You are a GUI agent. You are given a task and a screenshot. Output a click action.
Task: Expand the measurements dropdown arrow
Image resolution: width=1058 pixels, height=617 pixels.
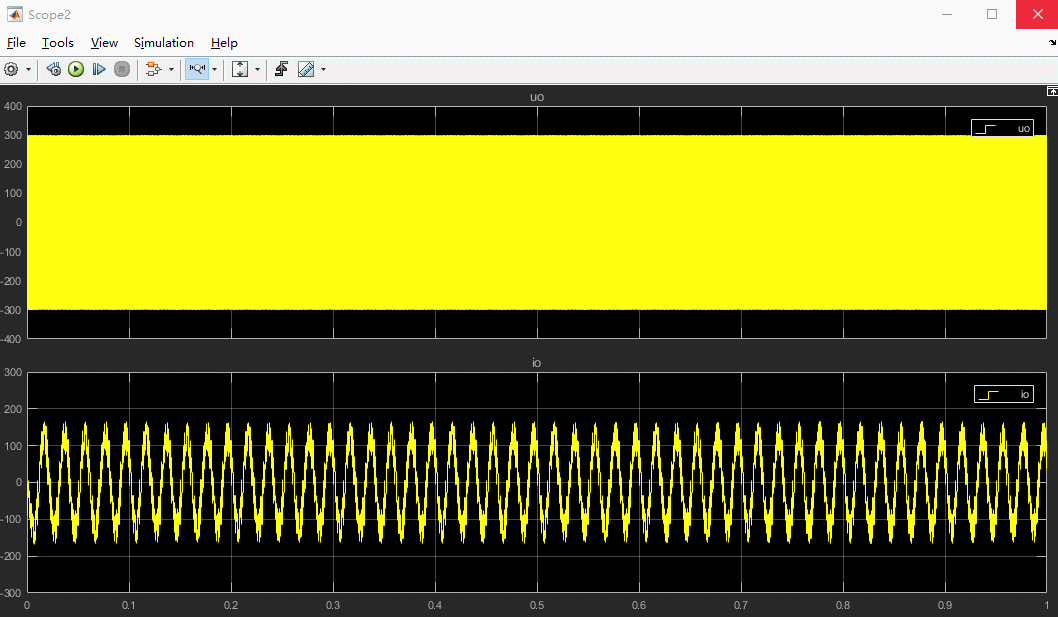click(323, 70)
